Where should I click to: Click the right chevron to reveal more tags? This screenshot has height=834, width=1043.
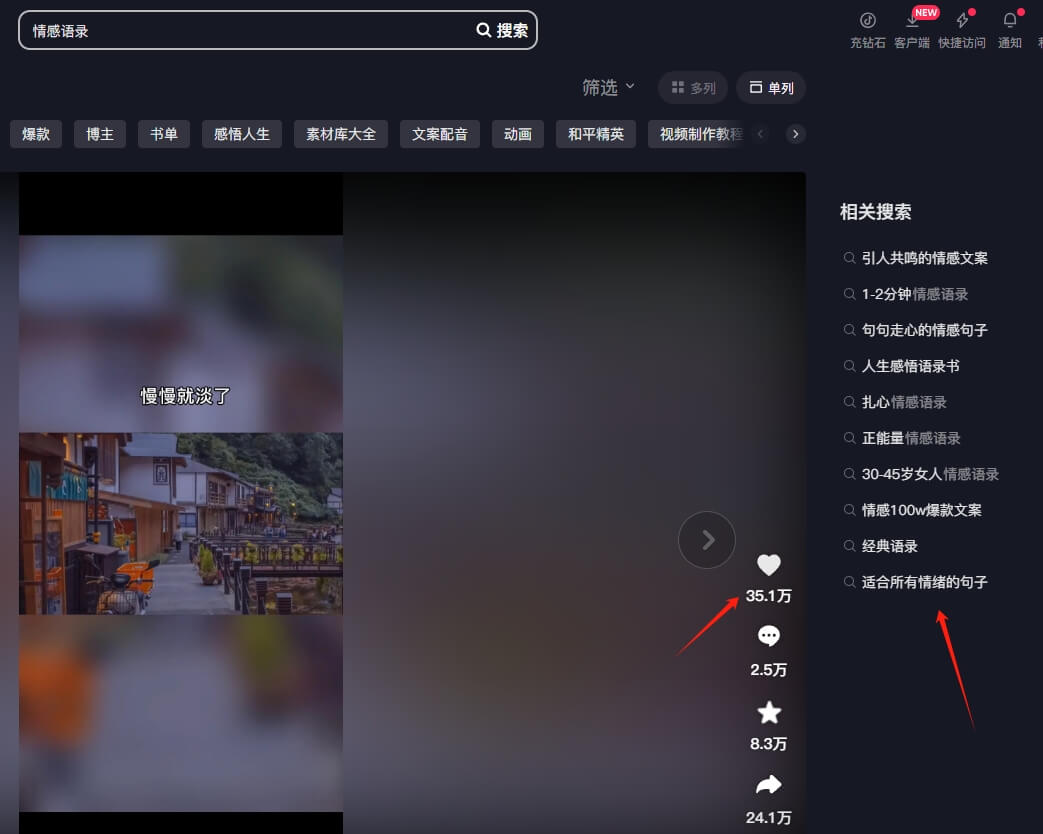[795, 133]
